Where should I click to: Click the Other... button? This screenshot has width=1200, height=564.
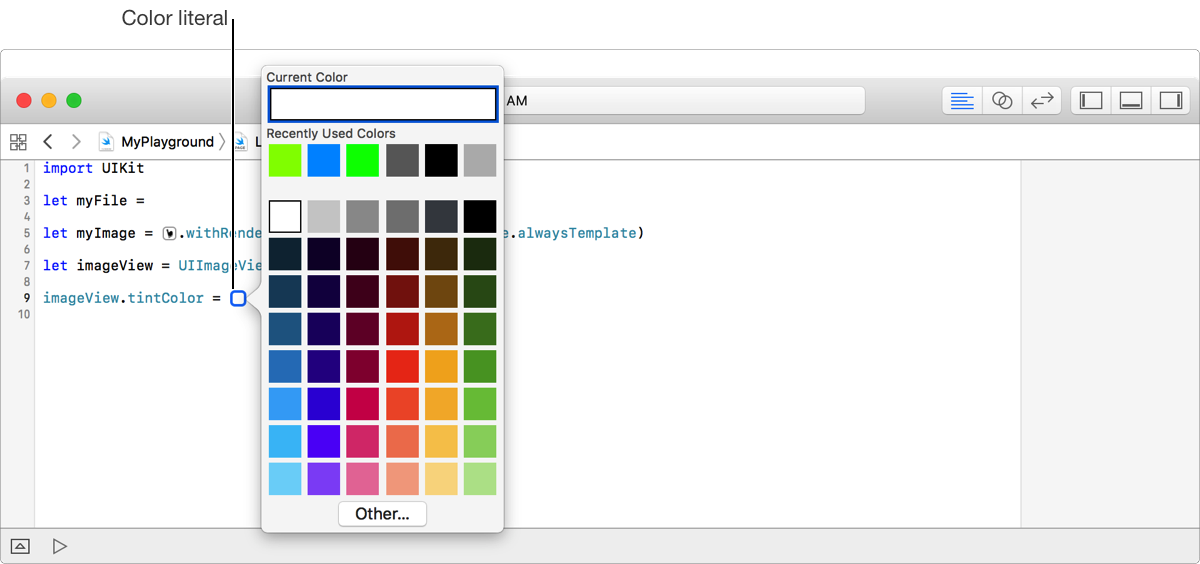coord(382,514)
